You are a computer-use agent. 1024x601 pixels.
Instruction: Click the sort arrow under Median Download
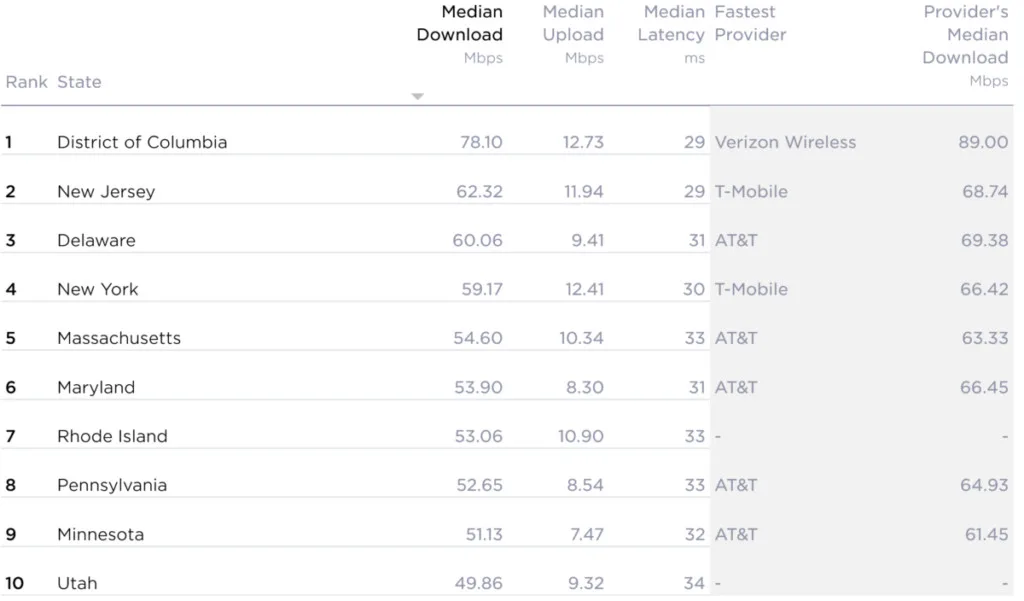(418, 97)
